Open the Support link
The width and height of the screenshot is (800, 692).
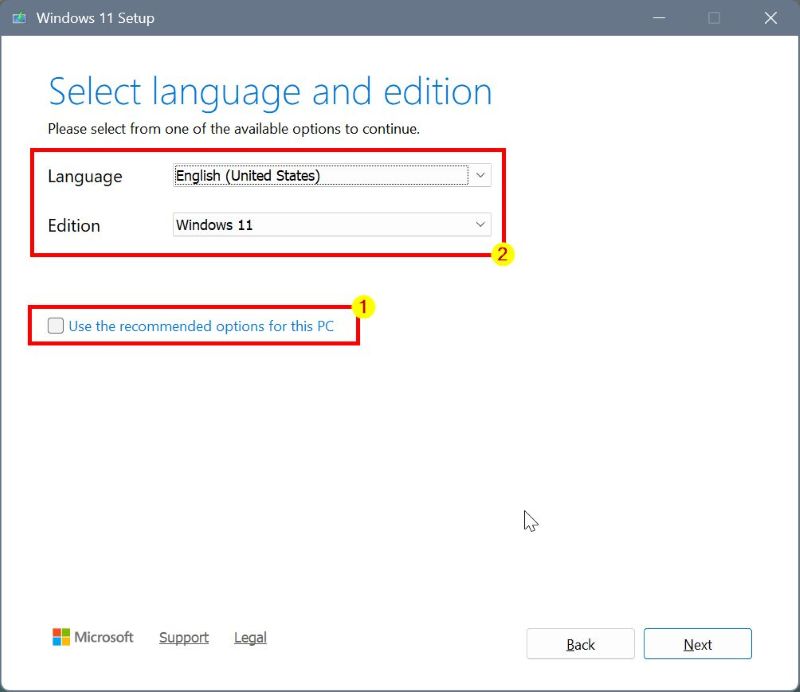click(184, 637)
